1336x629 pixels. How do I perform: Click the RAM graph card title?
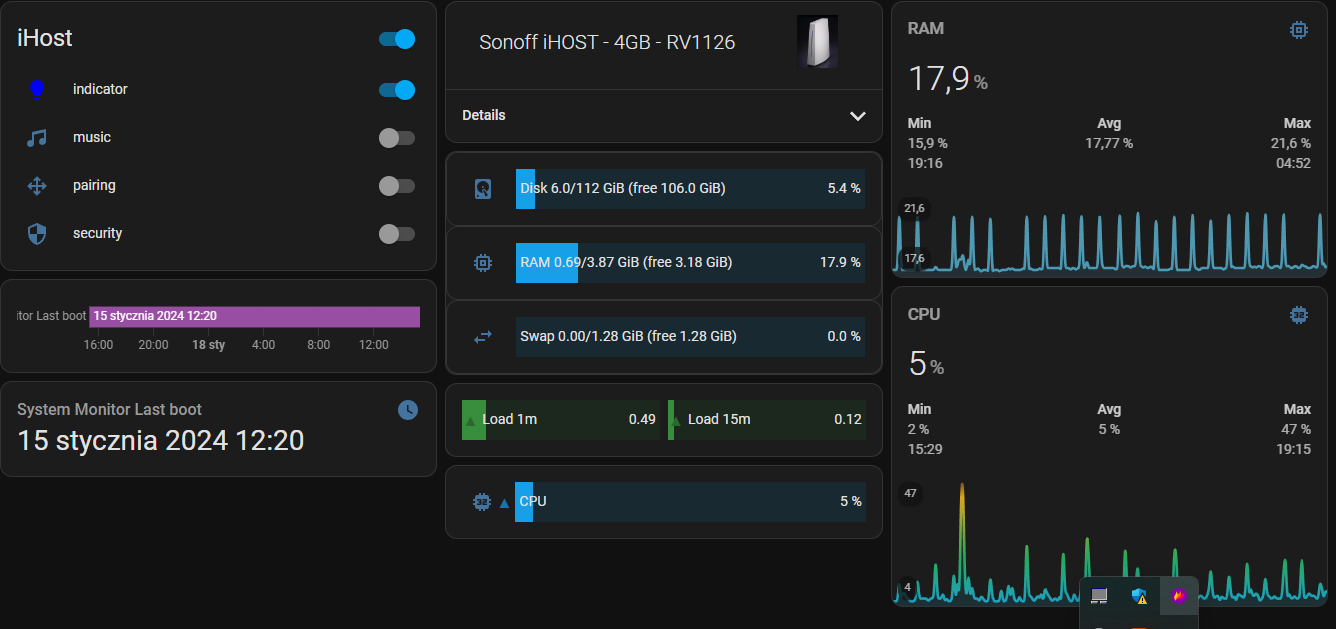(926, 29)
